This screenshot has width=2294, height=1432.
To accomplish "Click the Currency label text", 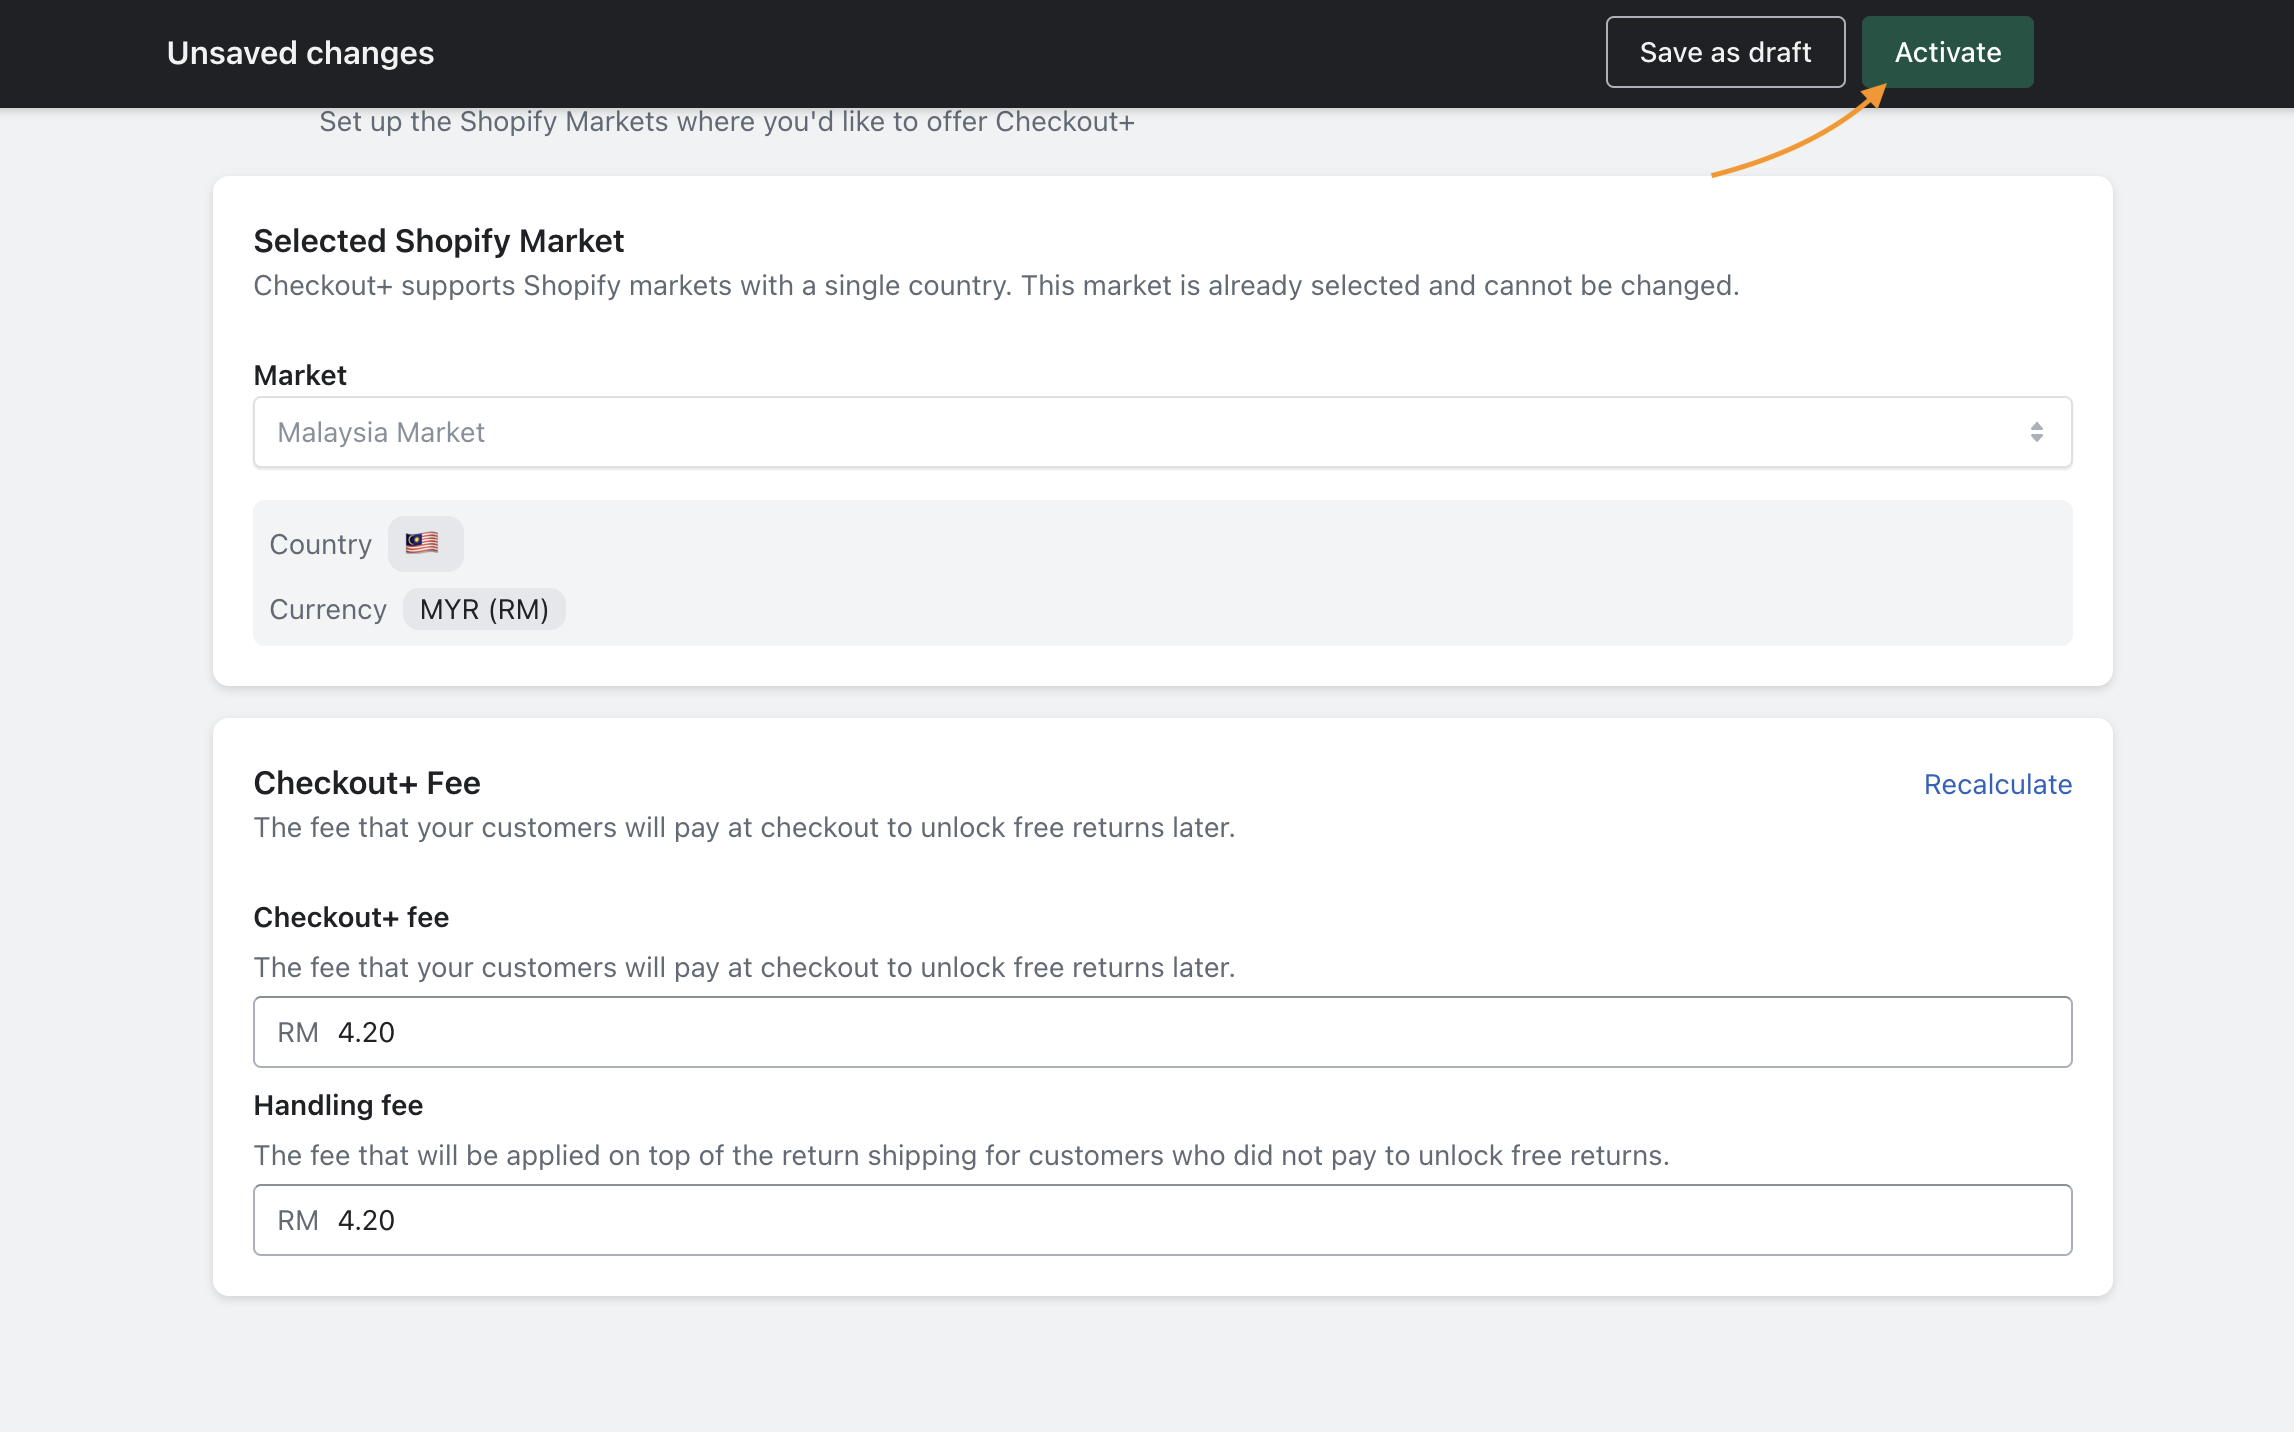I will (328, 609).
